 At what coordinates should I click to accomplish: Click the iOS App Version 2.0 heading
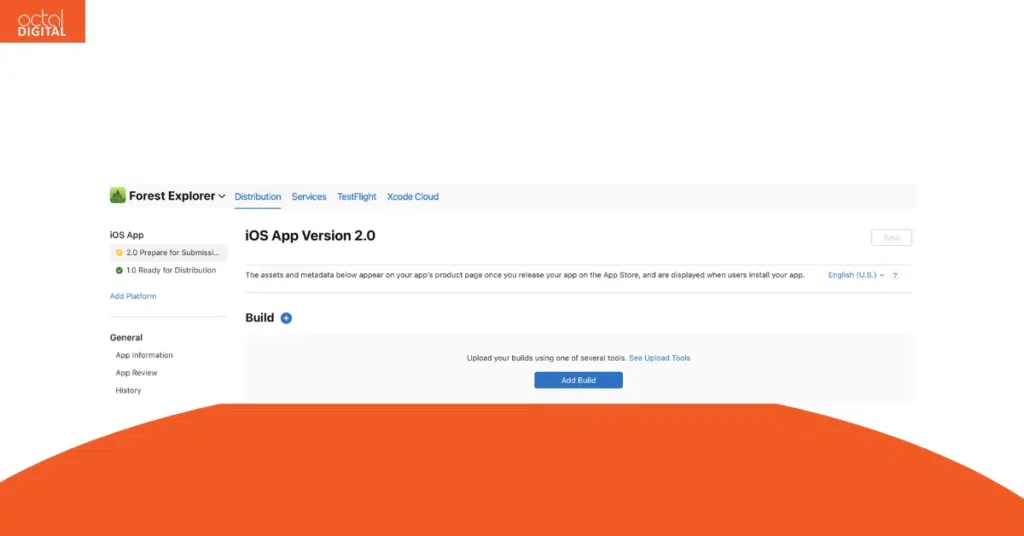pos(310,236)
